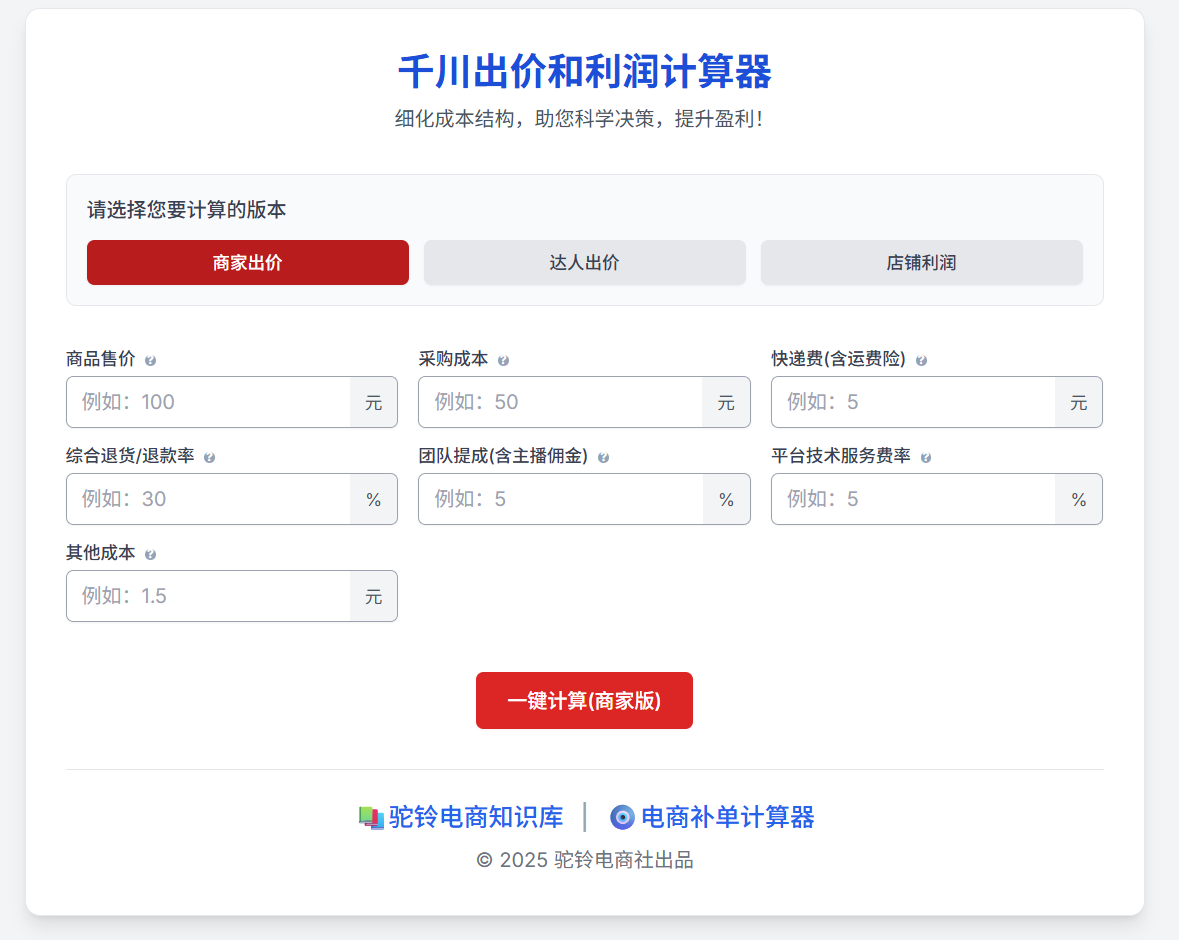This screenshot has height=940, width=1179.
Task: Click the % suffix of 平台技术服务费率 field
Action: pyautogui.click(x=1079, y=499)
